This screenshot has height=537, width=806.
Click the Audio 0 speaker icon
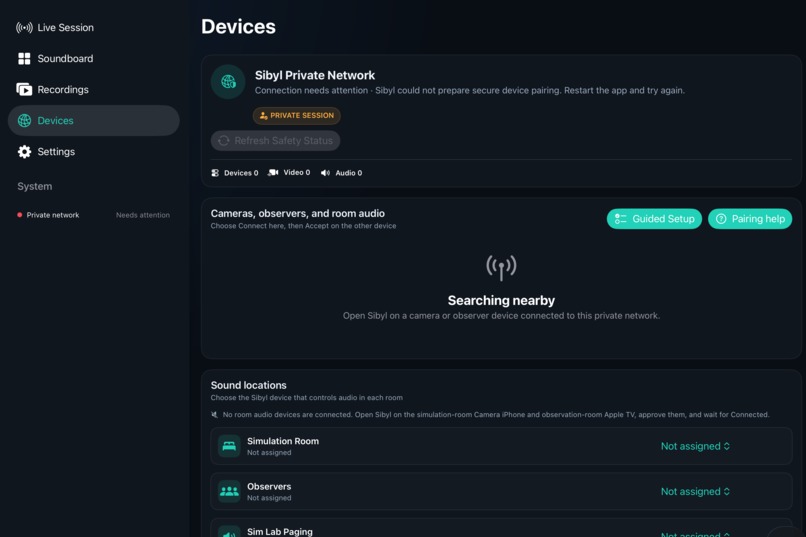point(325,173)
